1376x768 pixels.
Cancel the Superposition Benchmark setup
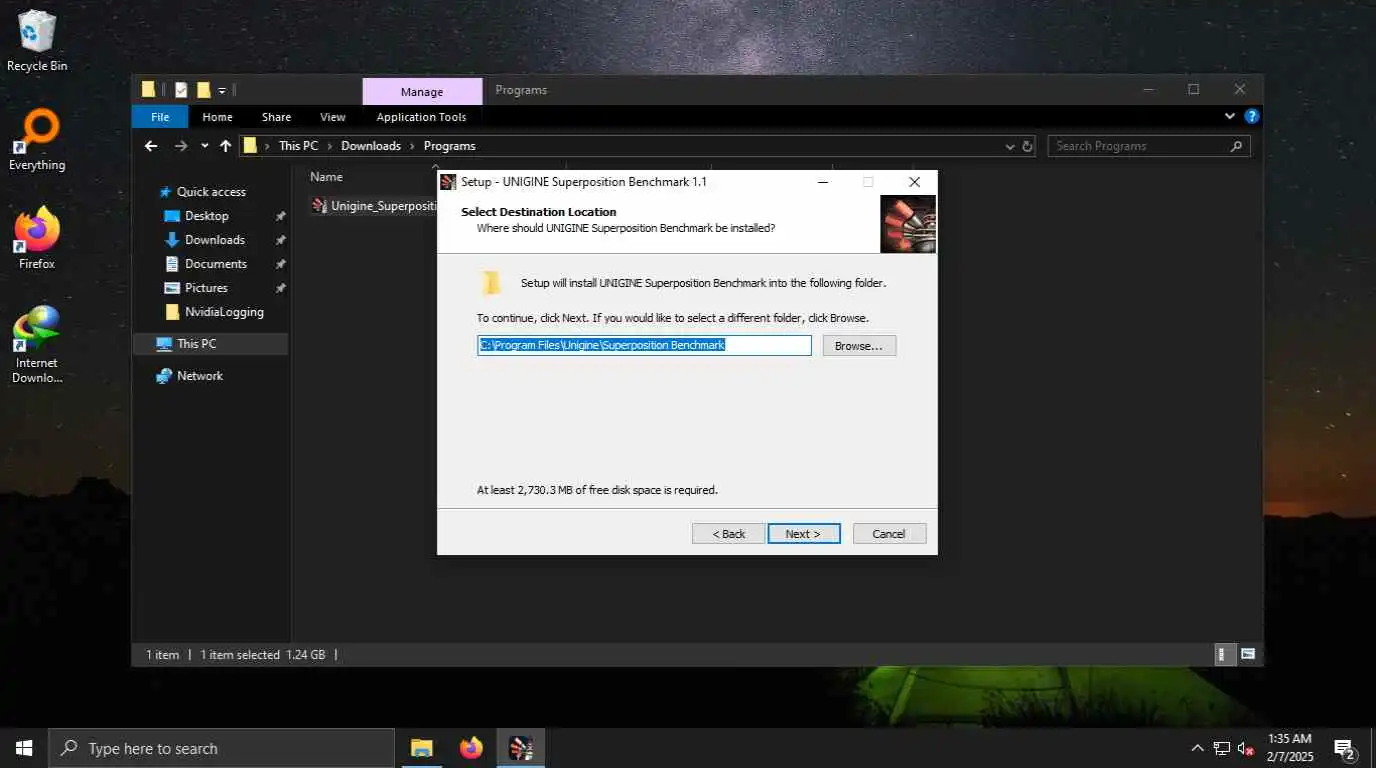tap(889, 534)
